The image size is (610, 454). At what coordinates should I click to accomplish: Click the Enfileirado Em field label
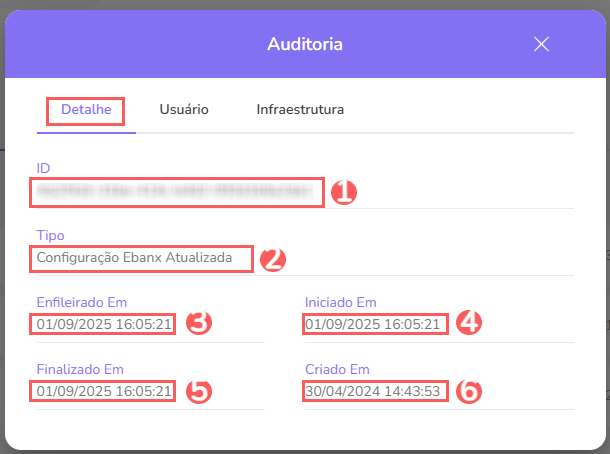pos(82,302)
